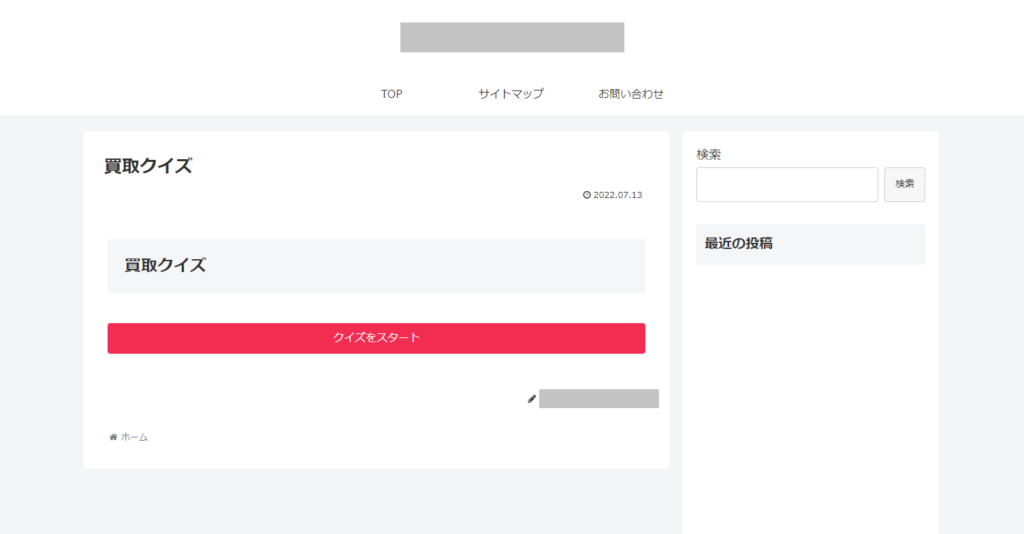Click the 2022.07.13 post date

coord(618,195)
